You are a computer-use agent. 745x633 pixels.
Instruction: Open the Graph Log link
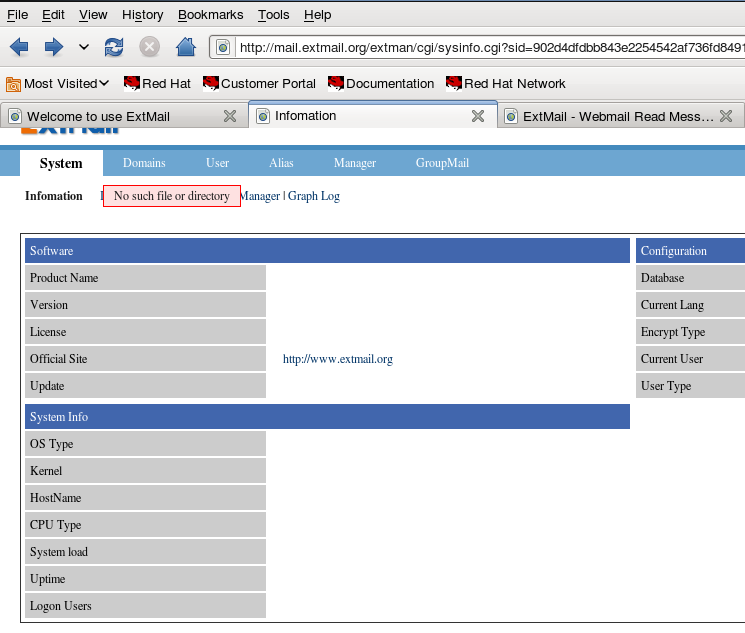pyautogui.click(x=314, y=196)
